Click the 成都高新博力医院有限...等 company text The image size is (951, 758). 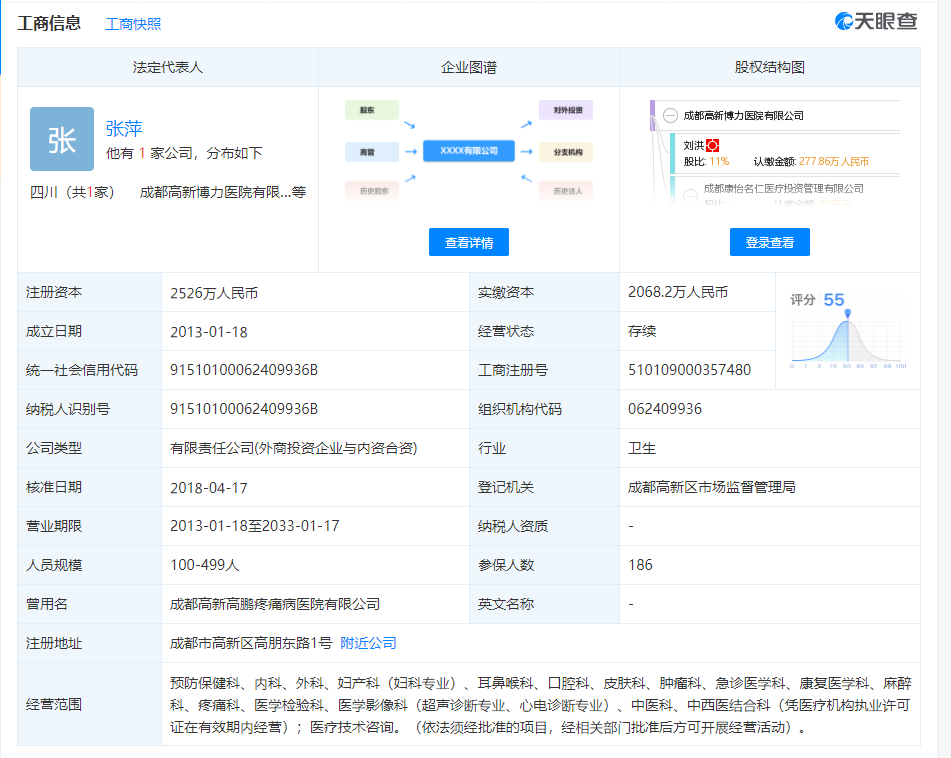click(x=223, y=192)
